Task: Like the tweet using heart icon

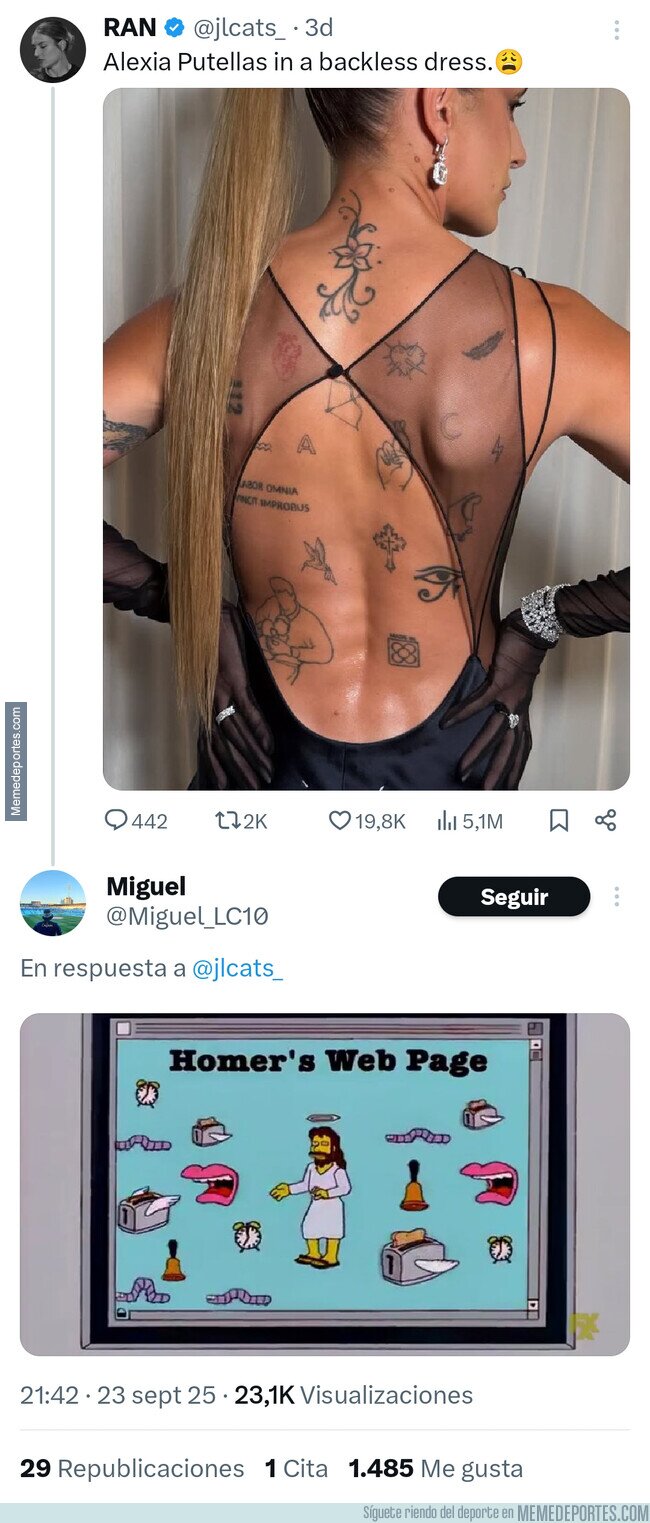Action: coord(340,821)
